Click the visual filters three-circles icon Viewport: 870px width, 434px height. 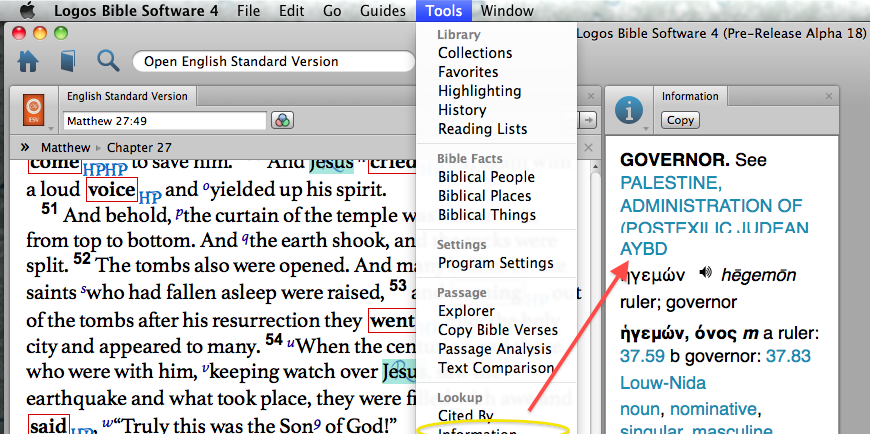pos(282,120)
